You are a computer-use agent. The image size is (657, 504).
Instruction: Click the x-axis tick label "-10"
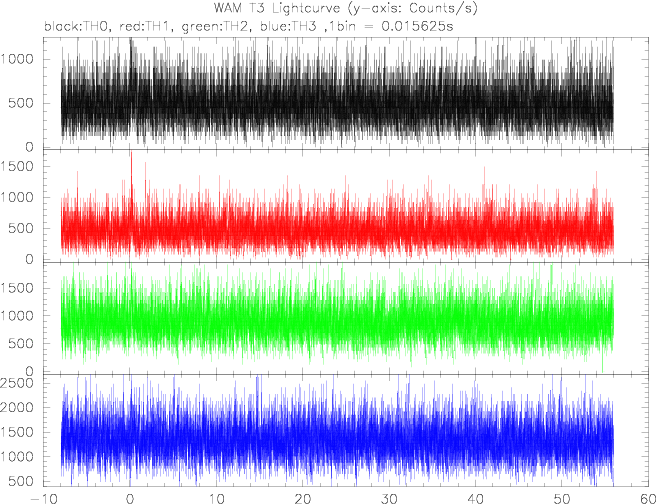click(44, 499)
